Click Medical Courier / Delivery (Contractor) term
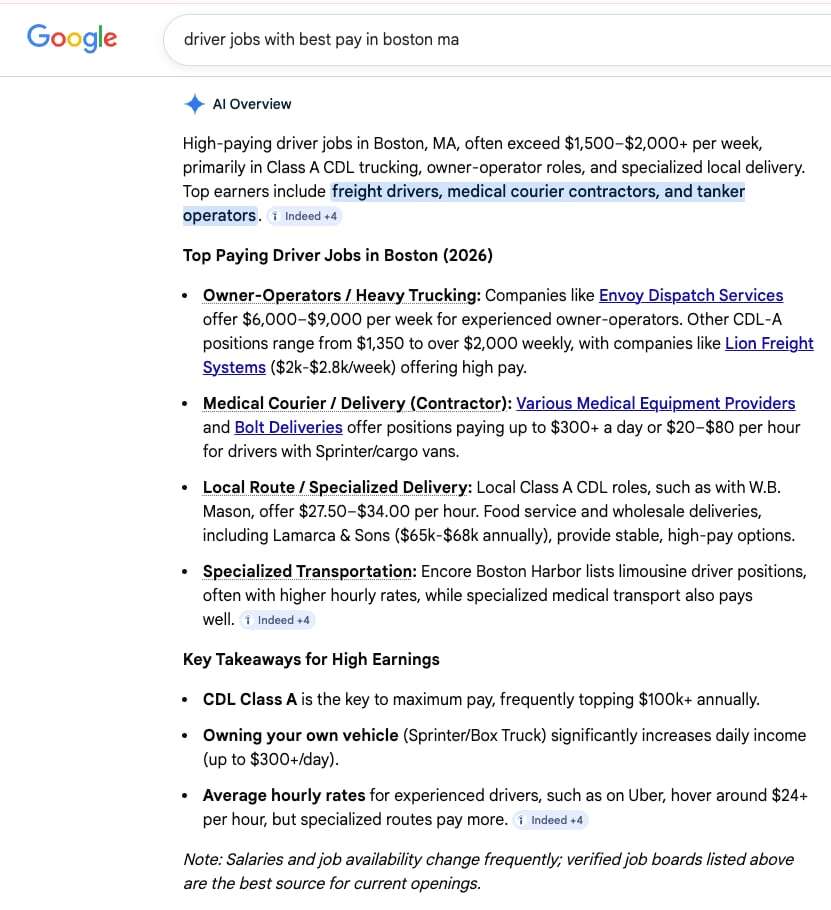This screenshot has width=831, height=910. [x=356, y=403]
